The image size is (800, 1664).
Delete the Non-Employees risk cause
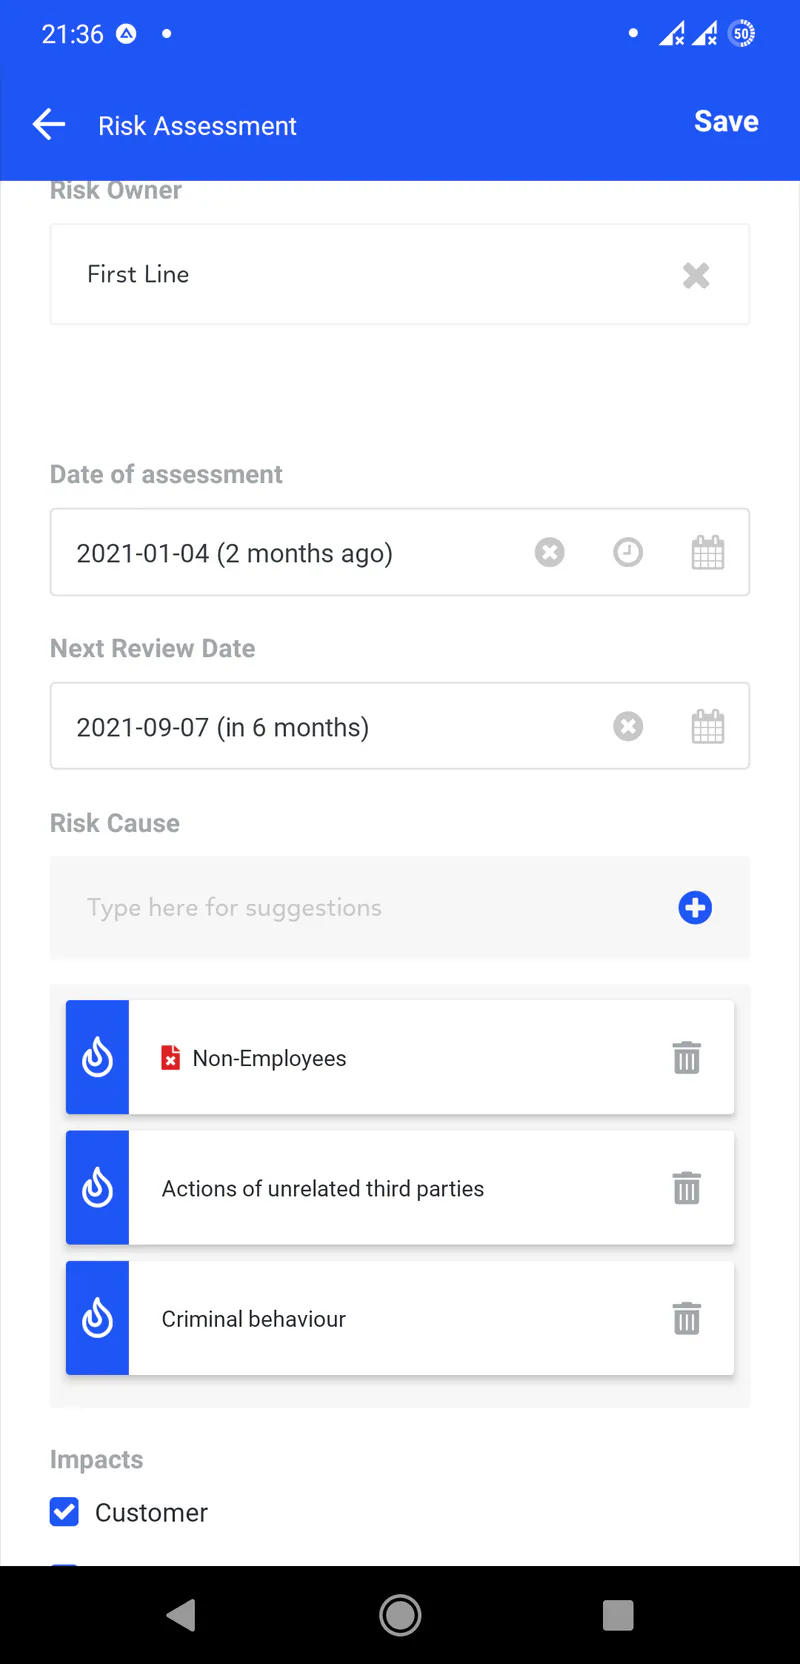(x=687, y=1058)
